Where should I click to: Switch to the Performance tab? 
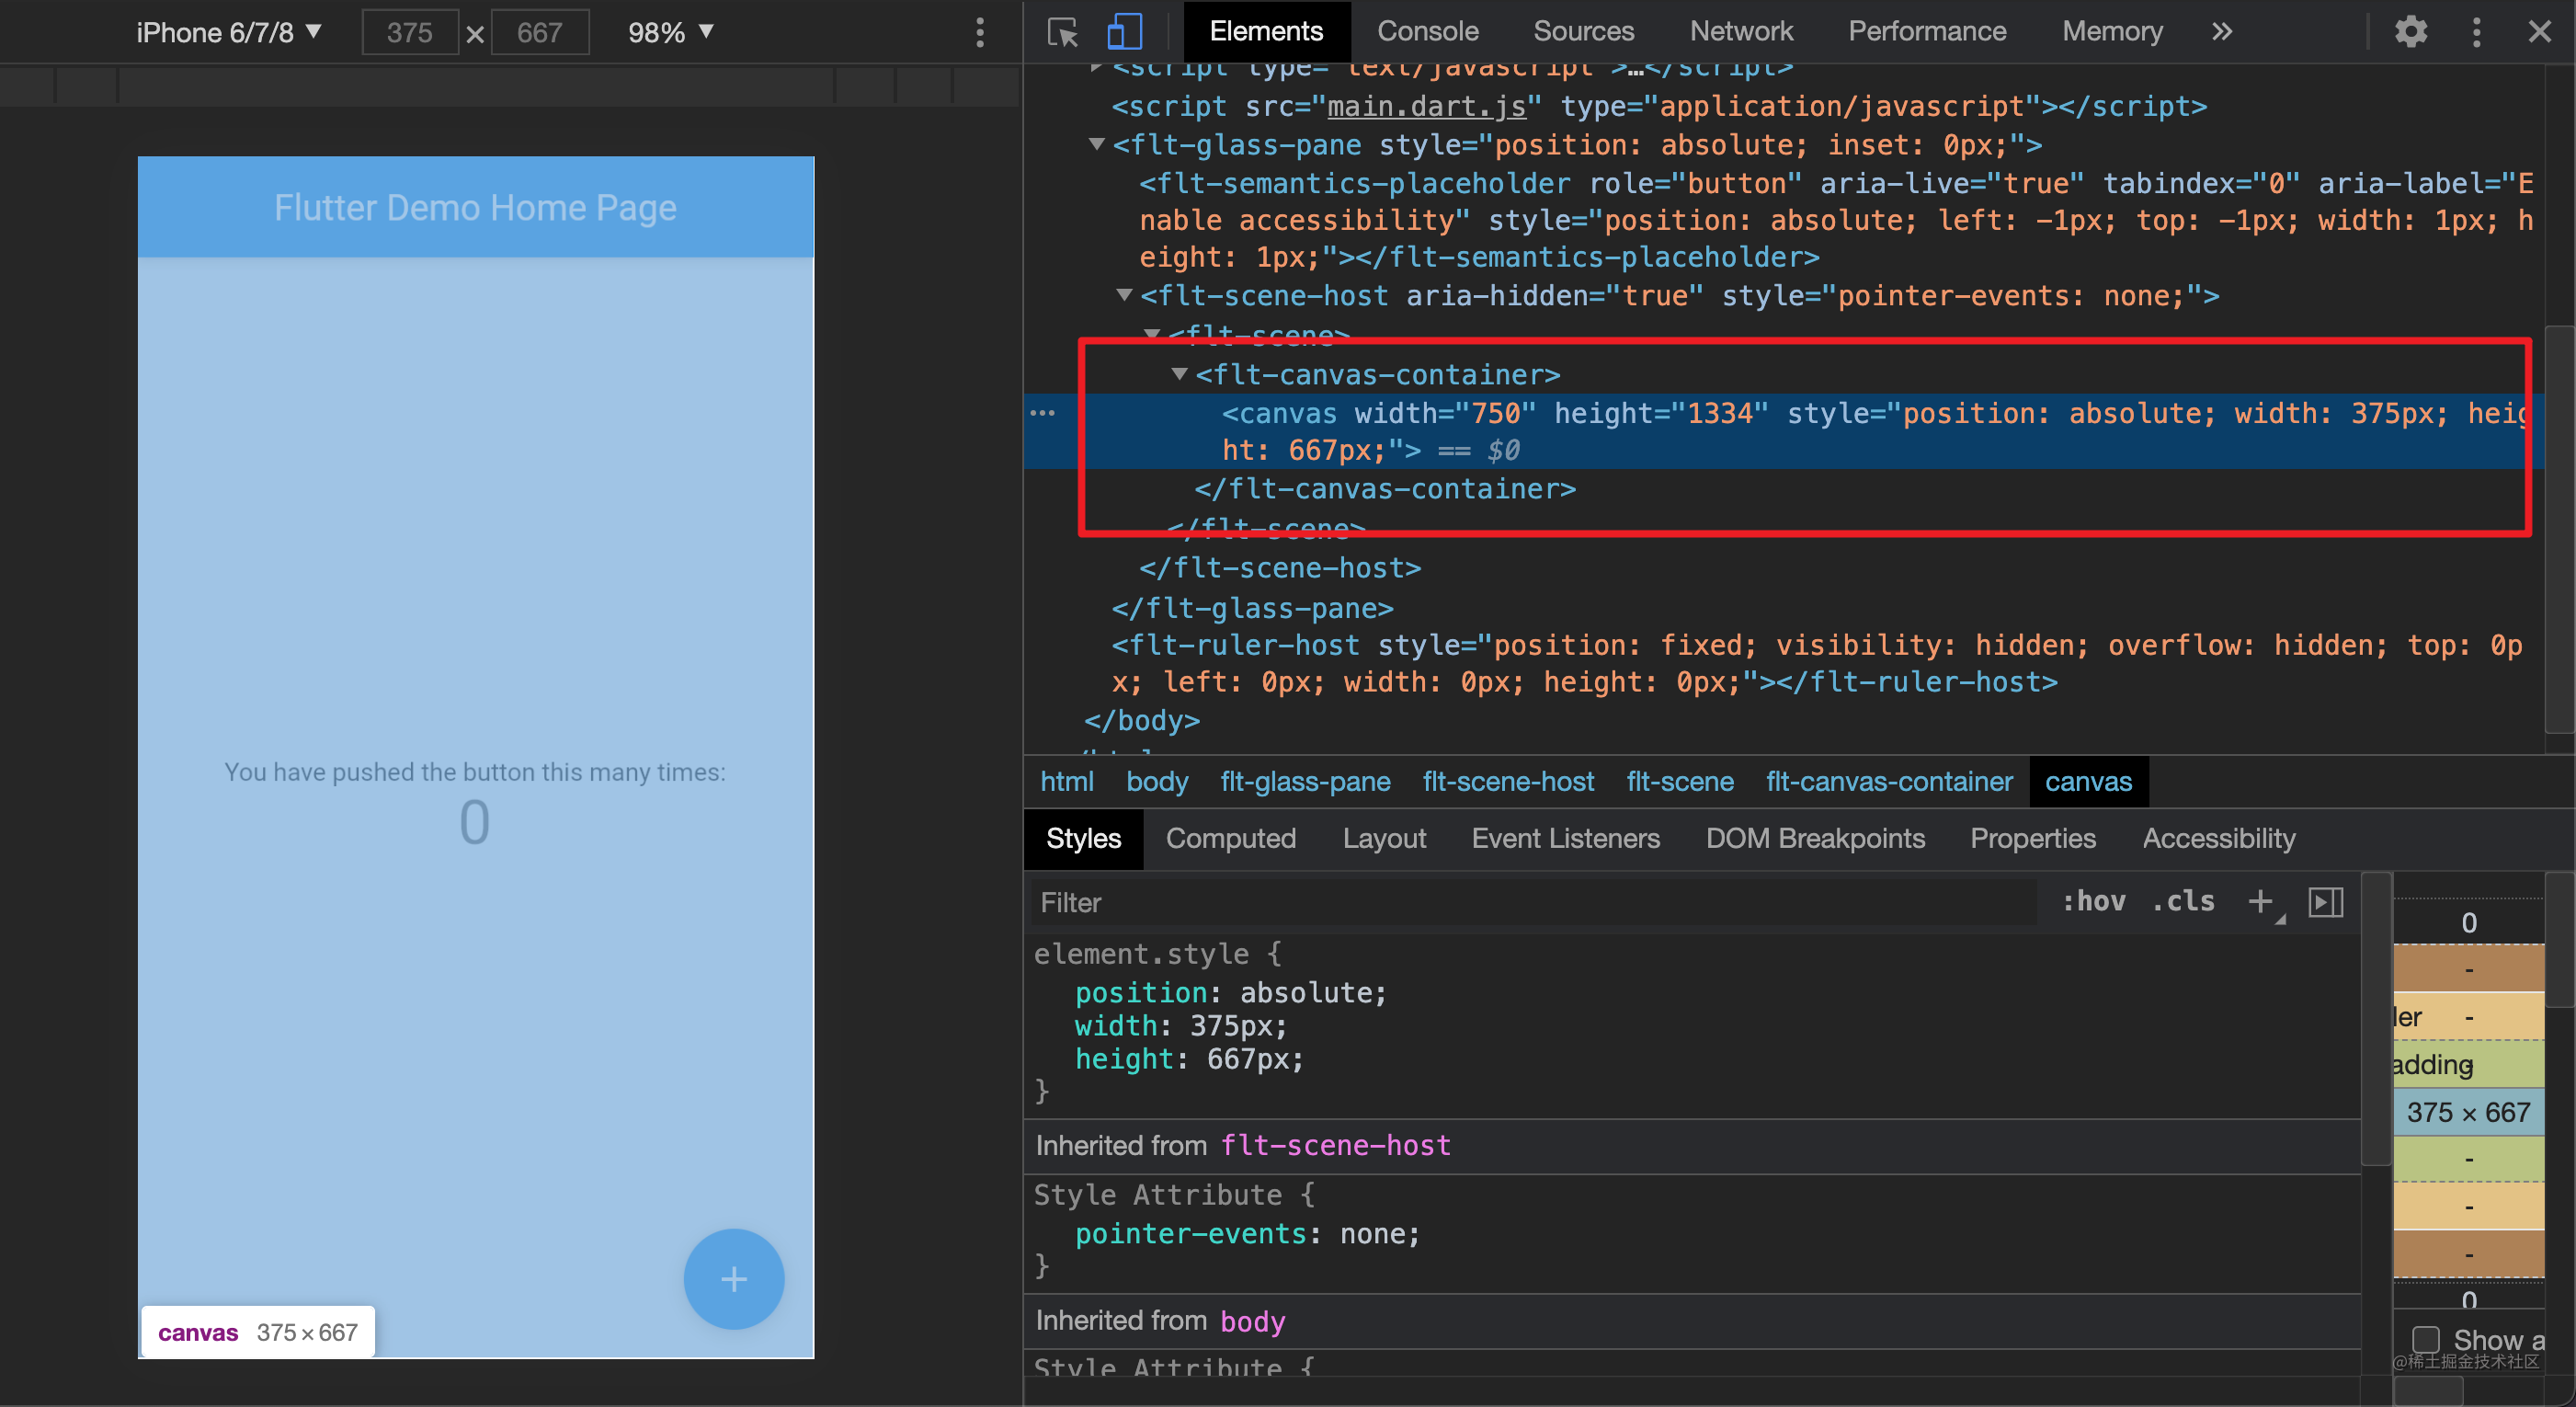(x=1927, y=32)
